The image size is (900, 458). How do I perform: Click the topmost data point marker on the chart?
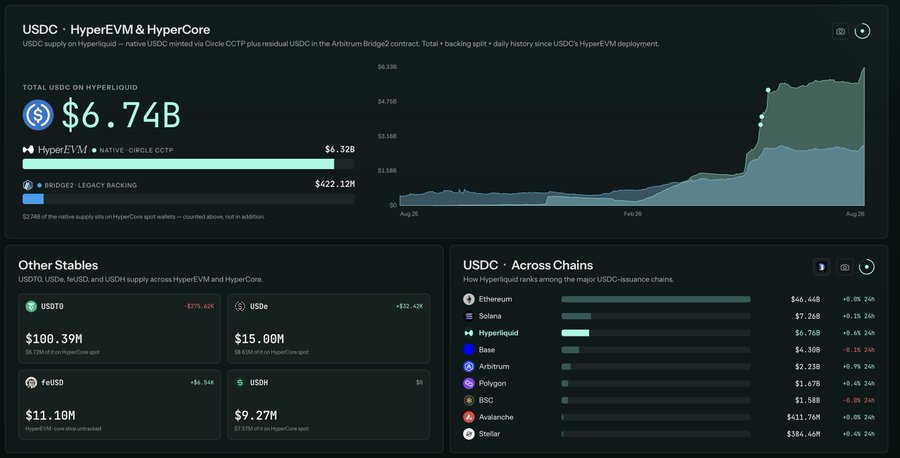pyautogui.click(x=768, y=90)
